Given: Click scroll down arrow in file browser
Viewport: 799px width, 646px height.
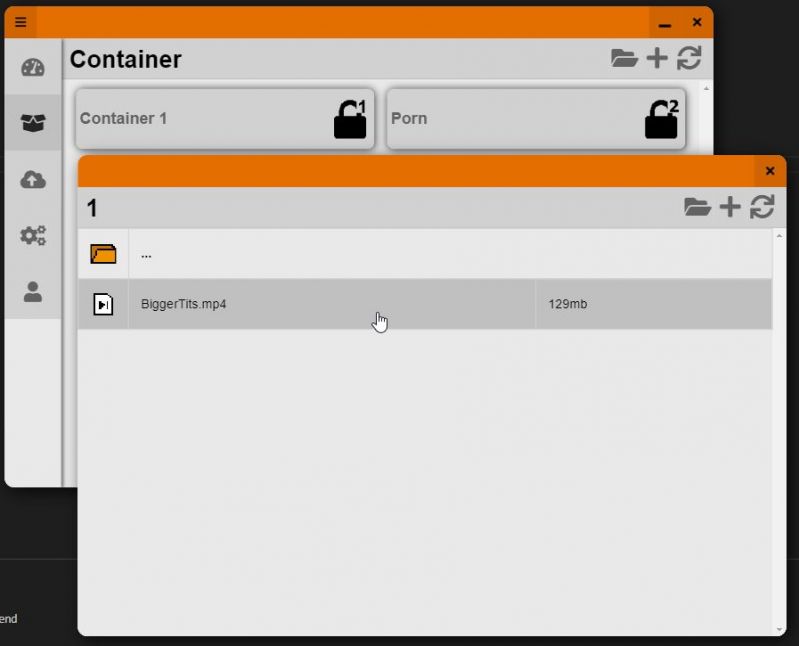Looking at the screenshot, I should click(x=779, y=630).
